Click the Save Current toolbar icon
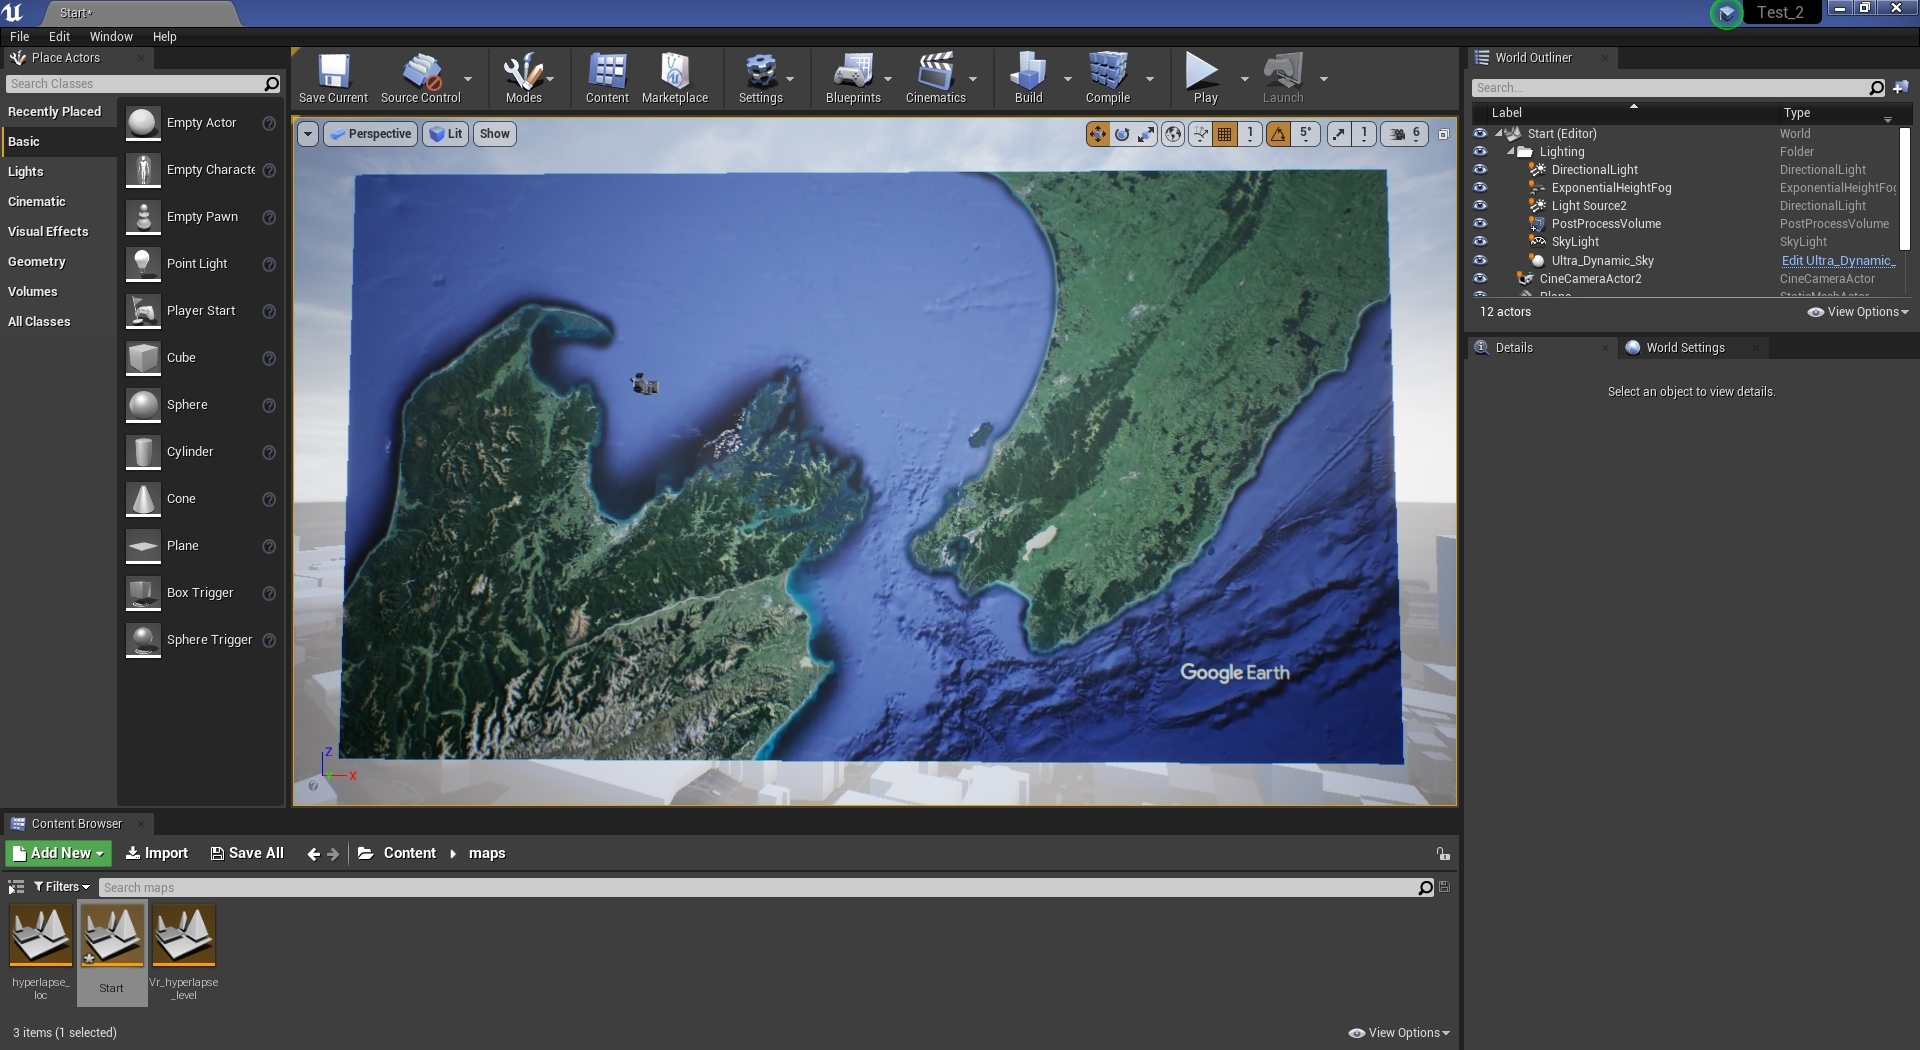The height and width of the screenshot is (1050, 1920). tap(333, 78)
